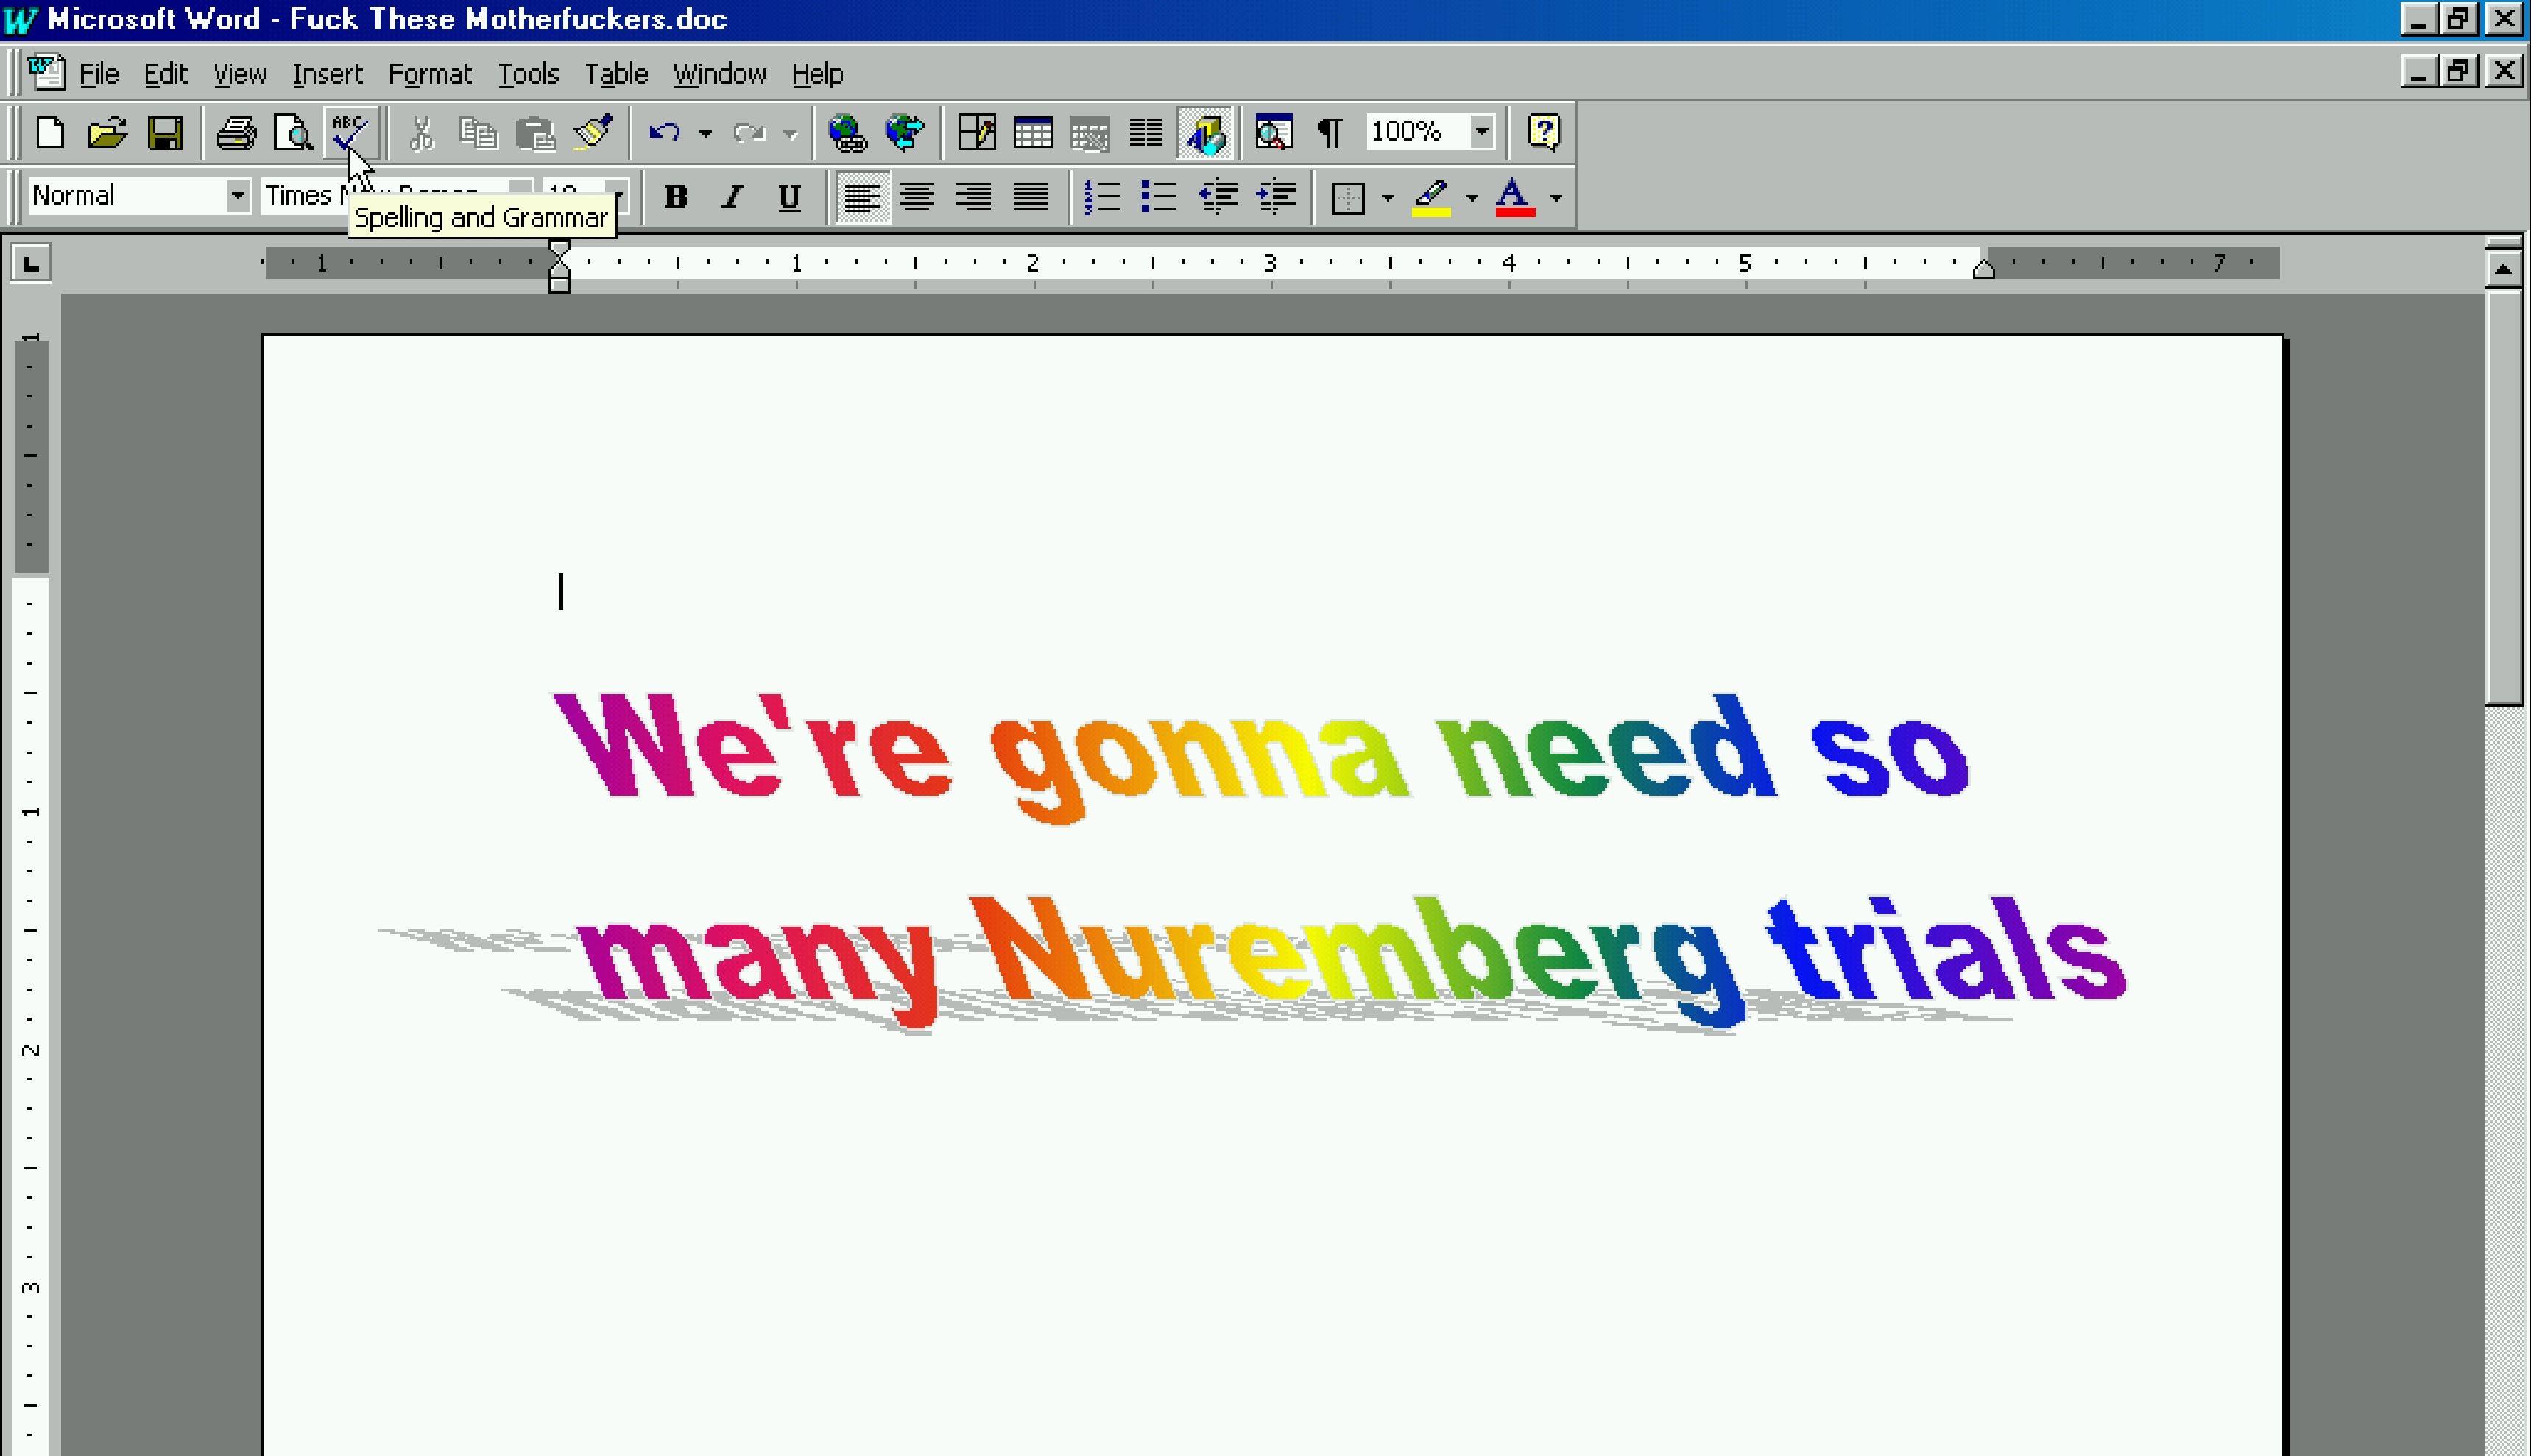Screen dimensions: 2531x1456
Task: Expand the font color dropdown arrow
Action: [x=1555, y=198]
